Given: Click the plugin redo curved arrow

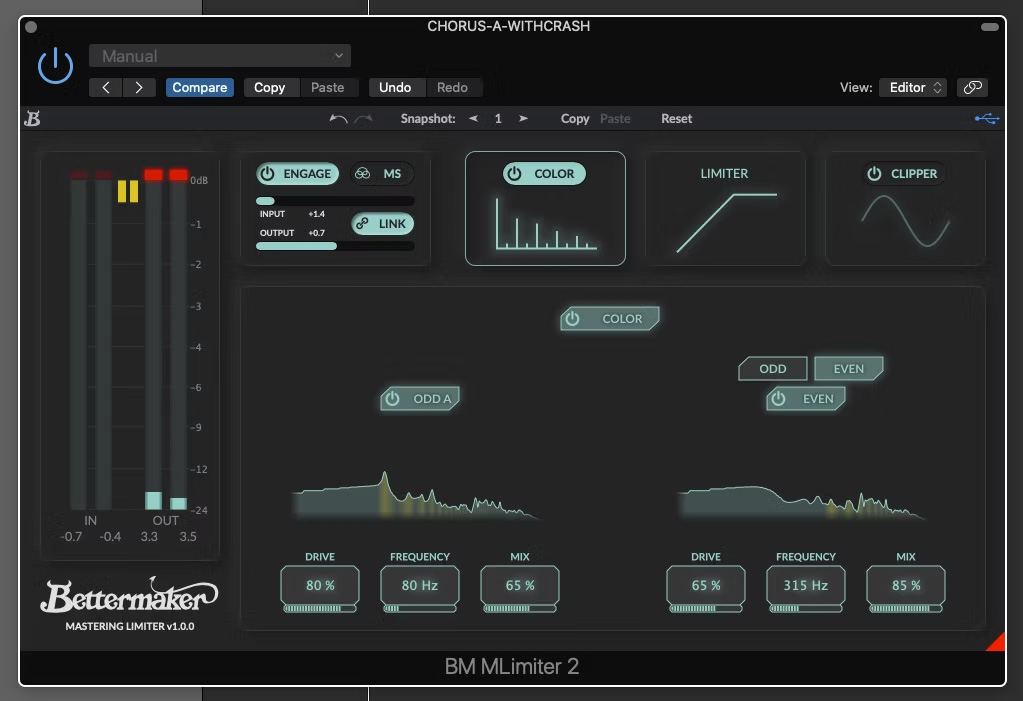Looking at the screenshot, I should click(363, 119).
